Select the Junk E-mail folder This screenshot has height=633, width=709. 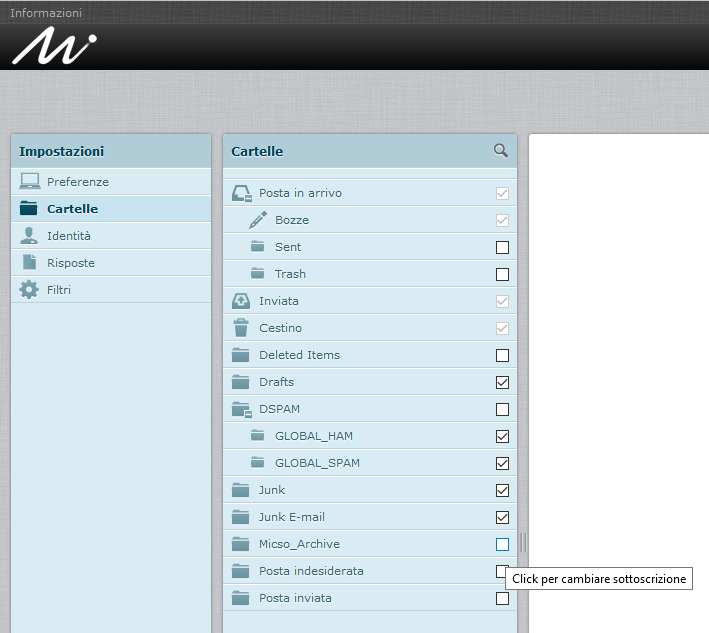[291, 517]
